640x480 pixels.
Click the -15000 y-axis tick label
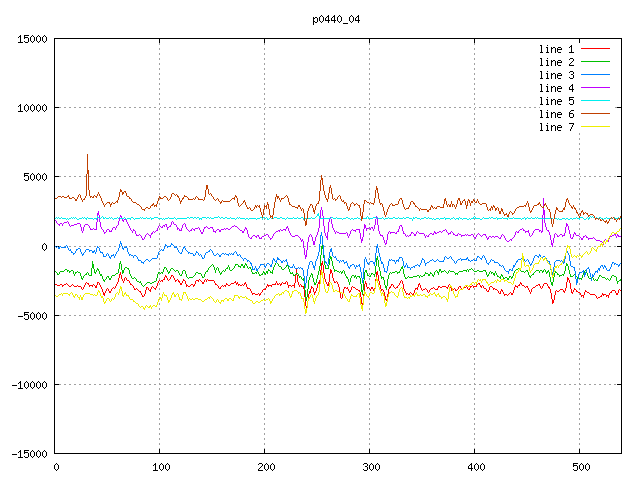coord(27,454)
